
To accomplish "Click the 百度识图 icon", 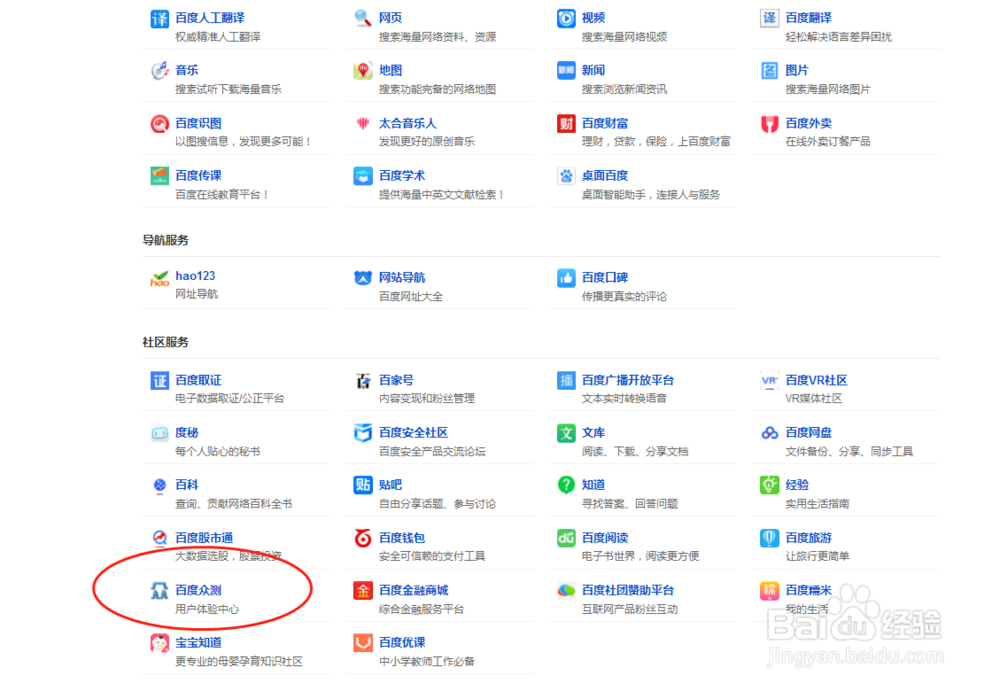I will [159, 124].
